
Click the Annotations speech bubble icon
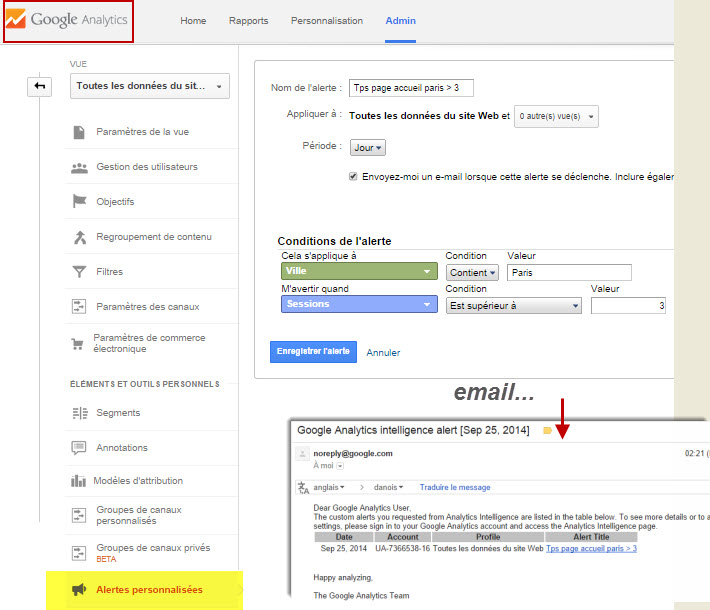(79, 448)
